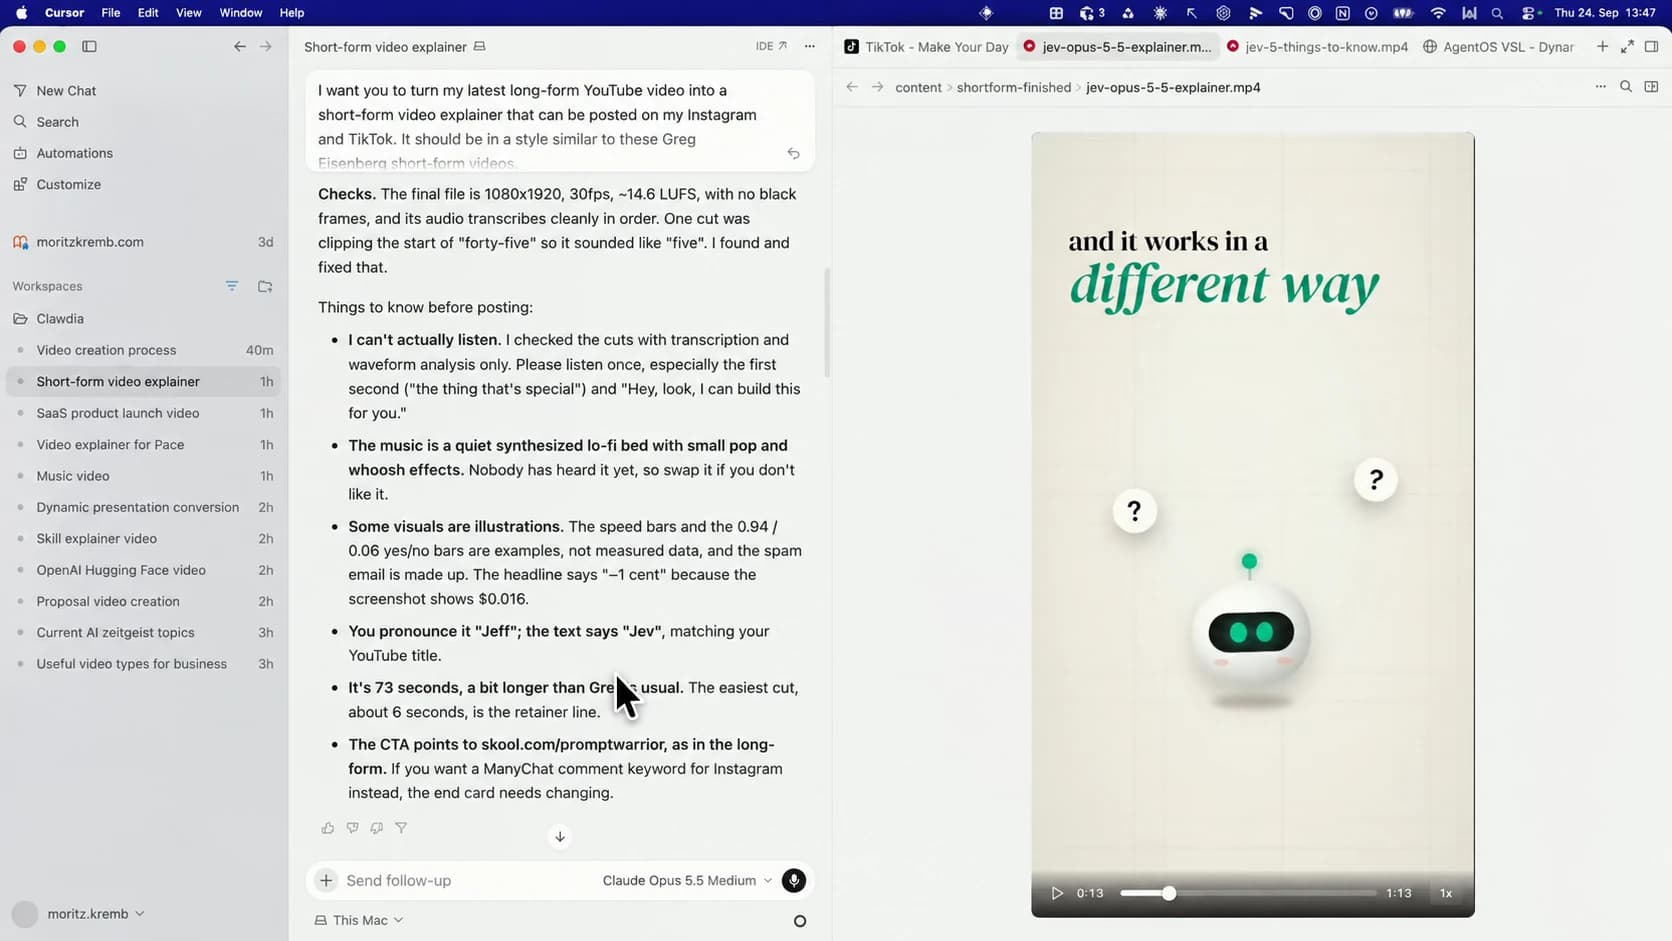Click the add attachment plus icon

[x=326, y=880]
